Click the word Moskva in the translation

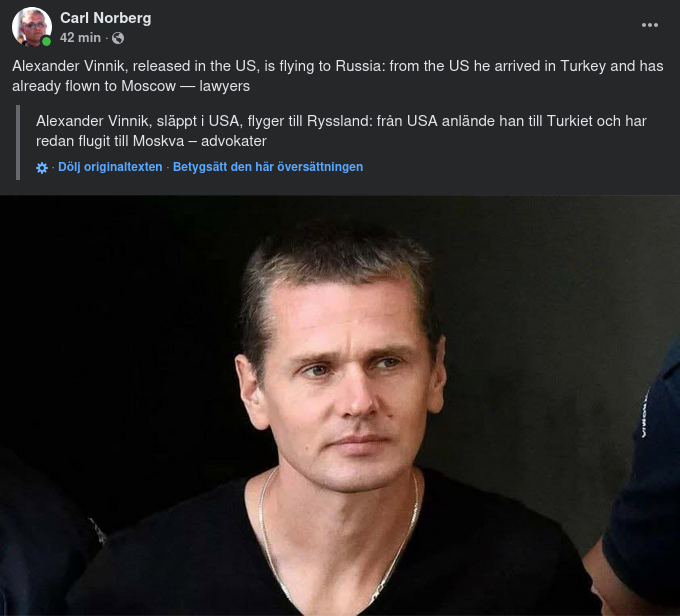pyautogui.click(x=158, y=141)
